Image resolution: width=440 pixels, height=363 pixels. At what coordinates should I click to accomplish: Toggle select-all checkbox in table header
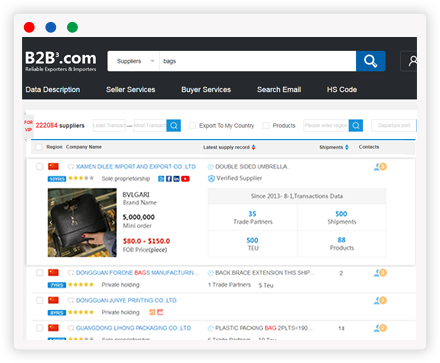[39, 147]
